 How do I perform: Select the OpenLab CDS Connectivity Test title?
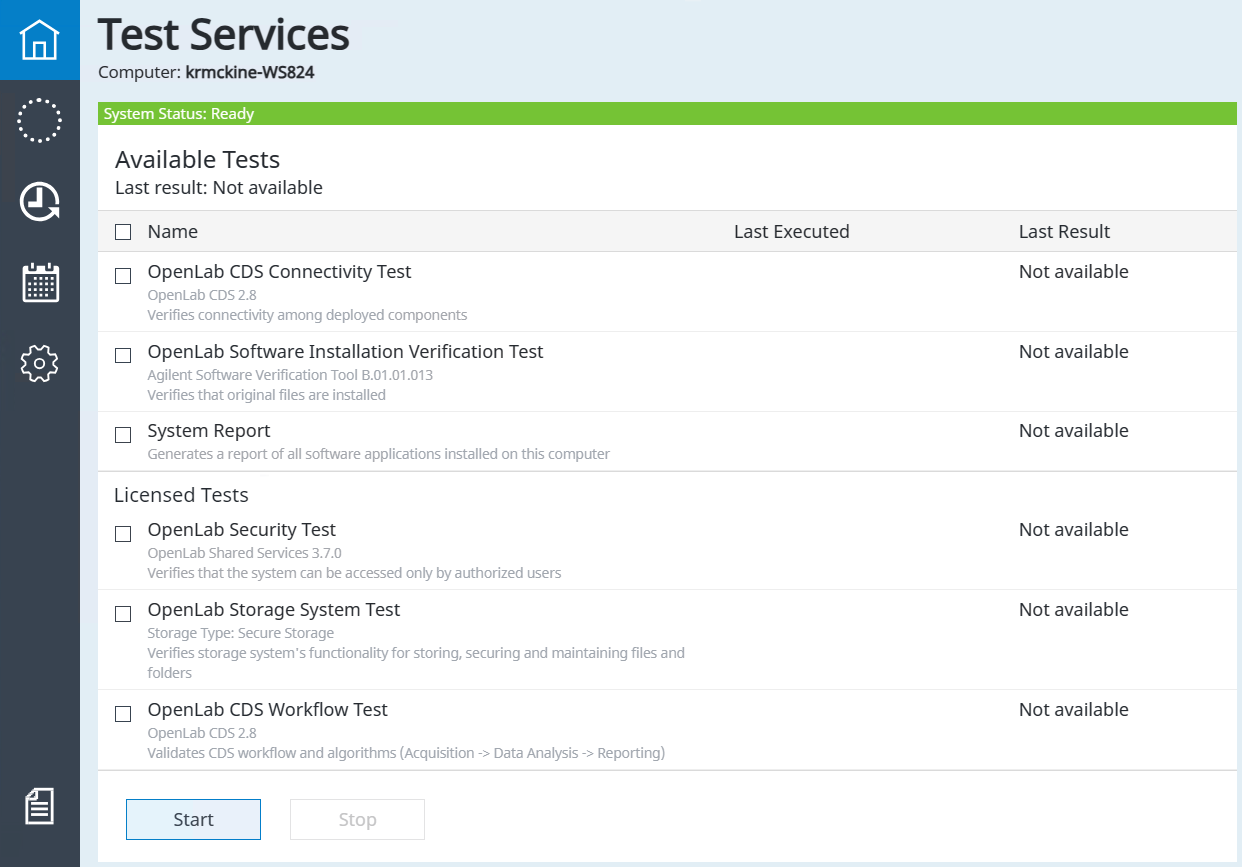(x=279, y=272)
